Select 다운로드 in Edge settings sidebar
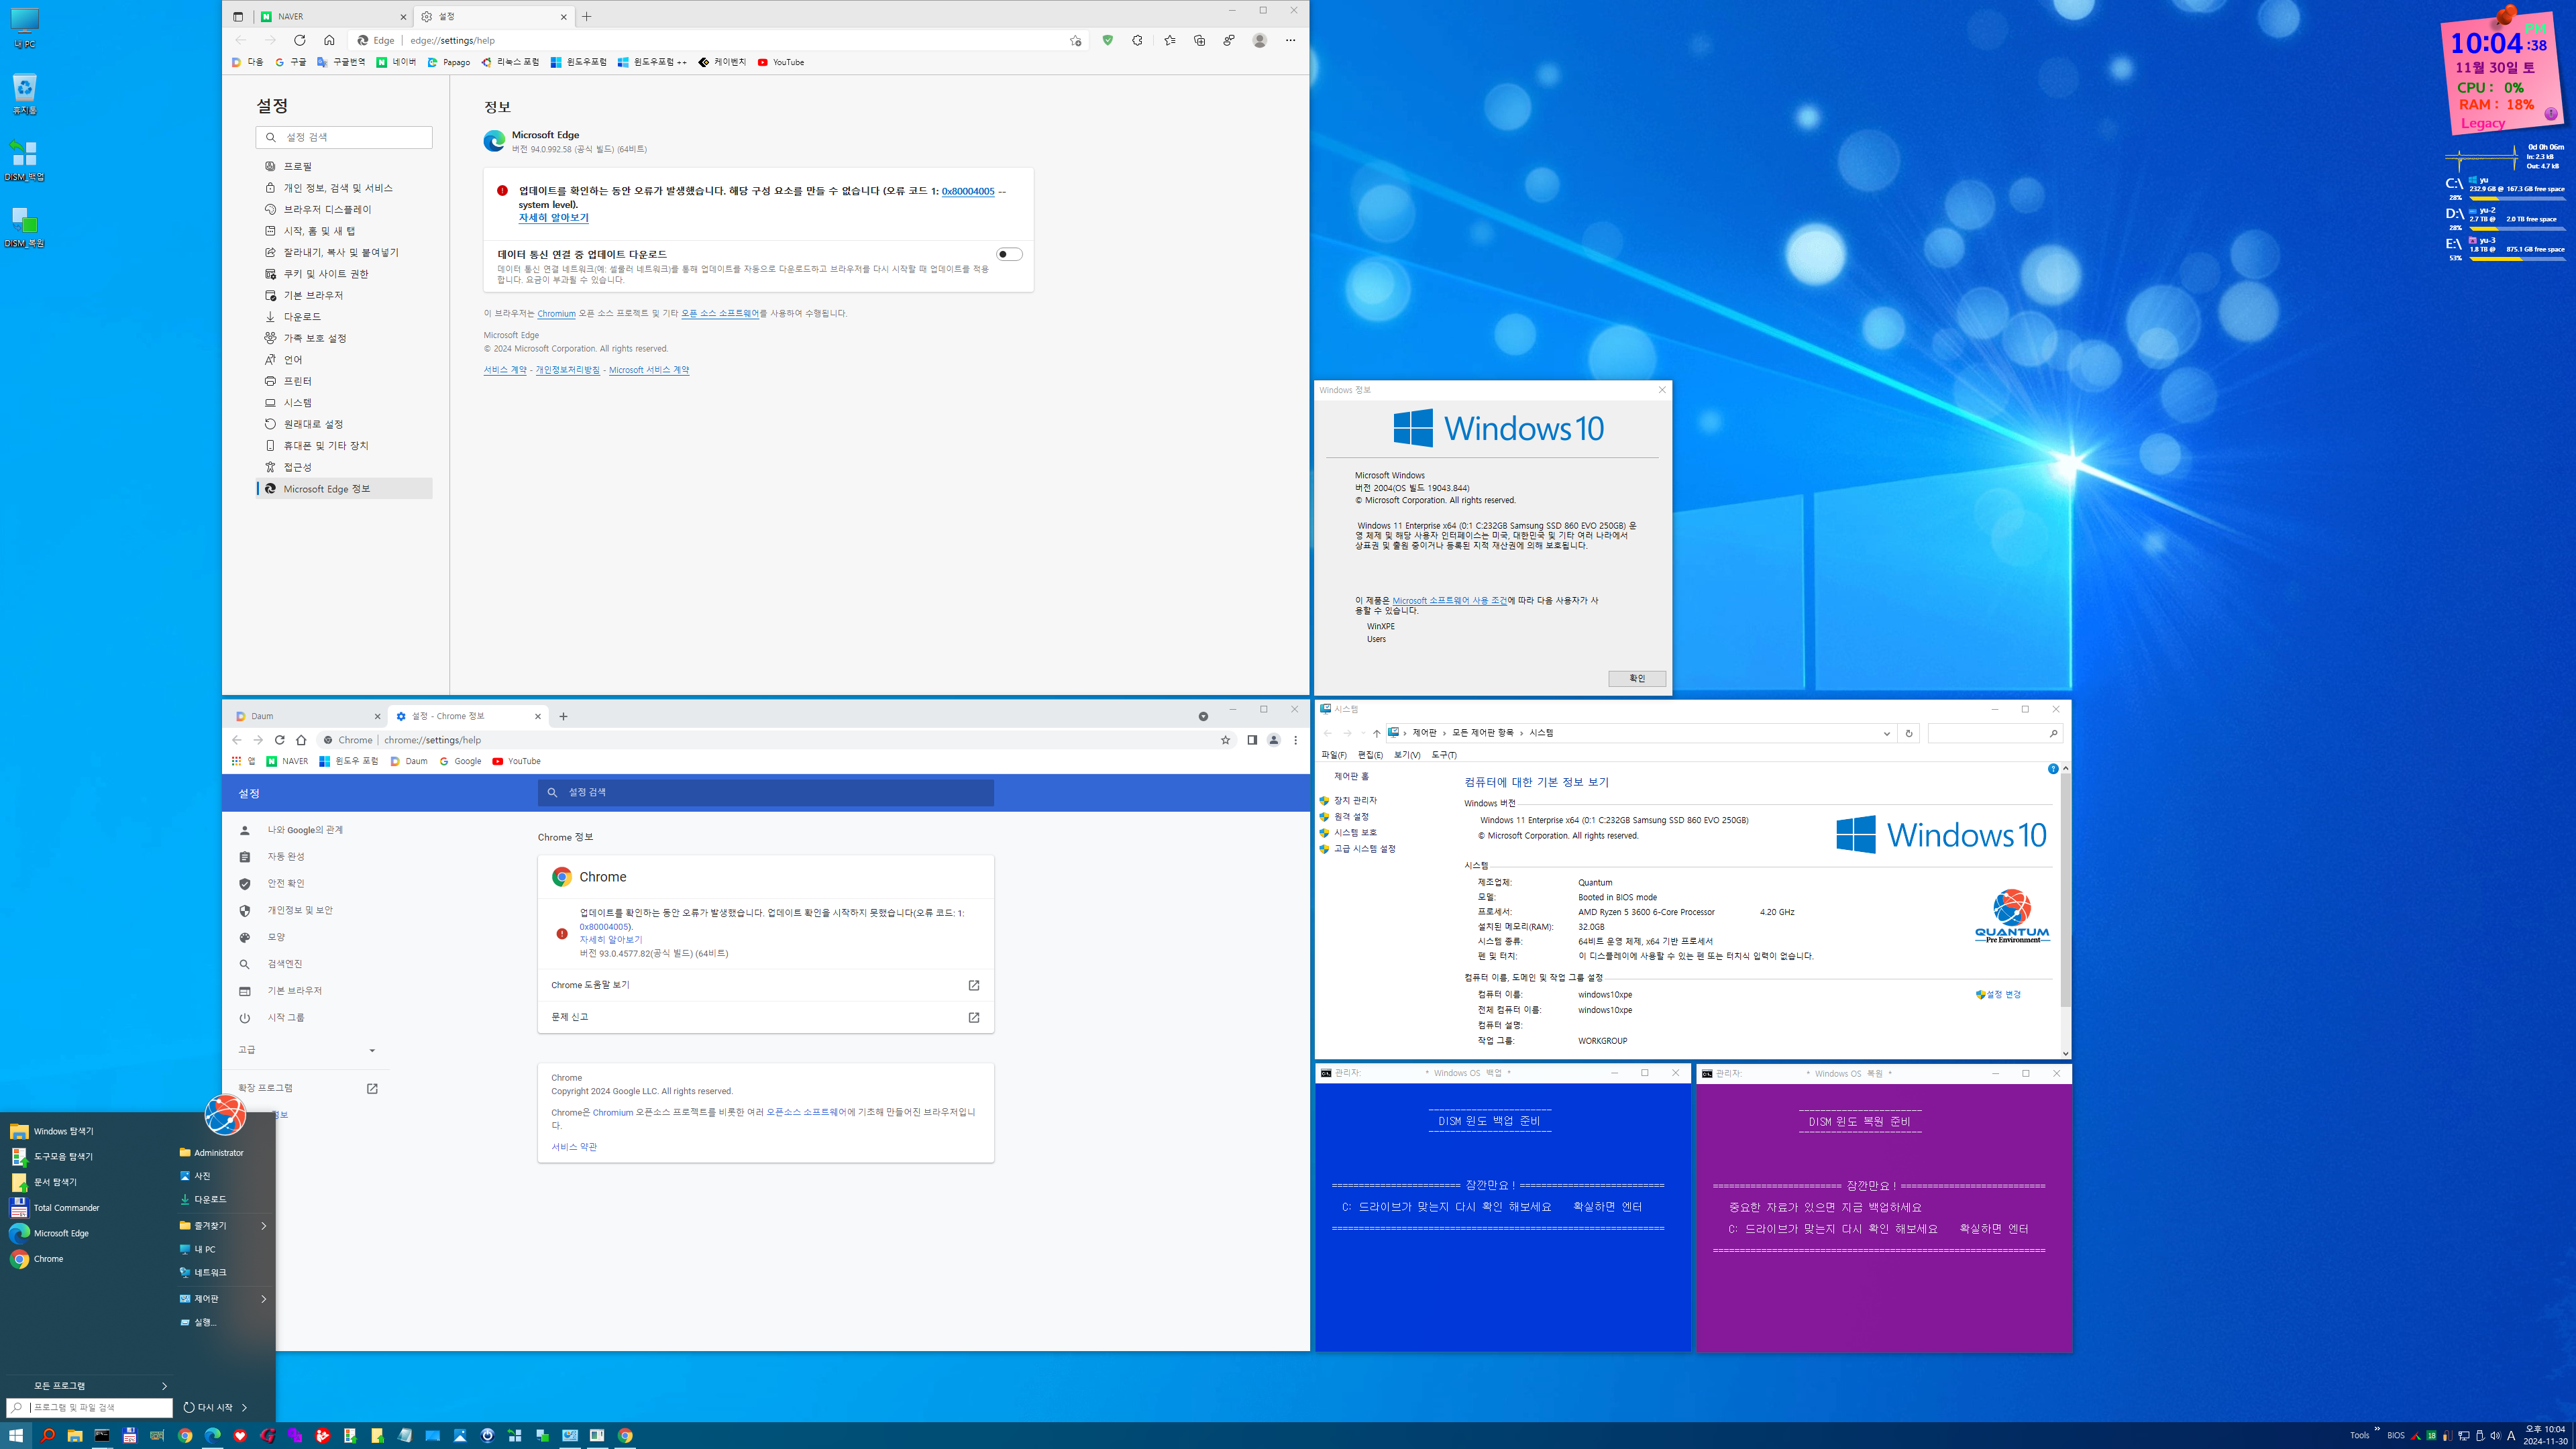Viewport: 2576px width, 1449px height. click(x=344, y=316)
